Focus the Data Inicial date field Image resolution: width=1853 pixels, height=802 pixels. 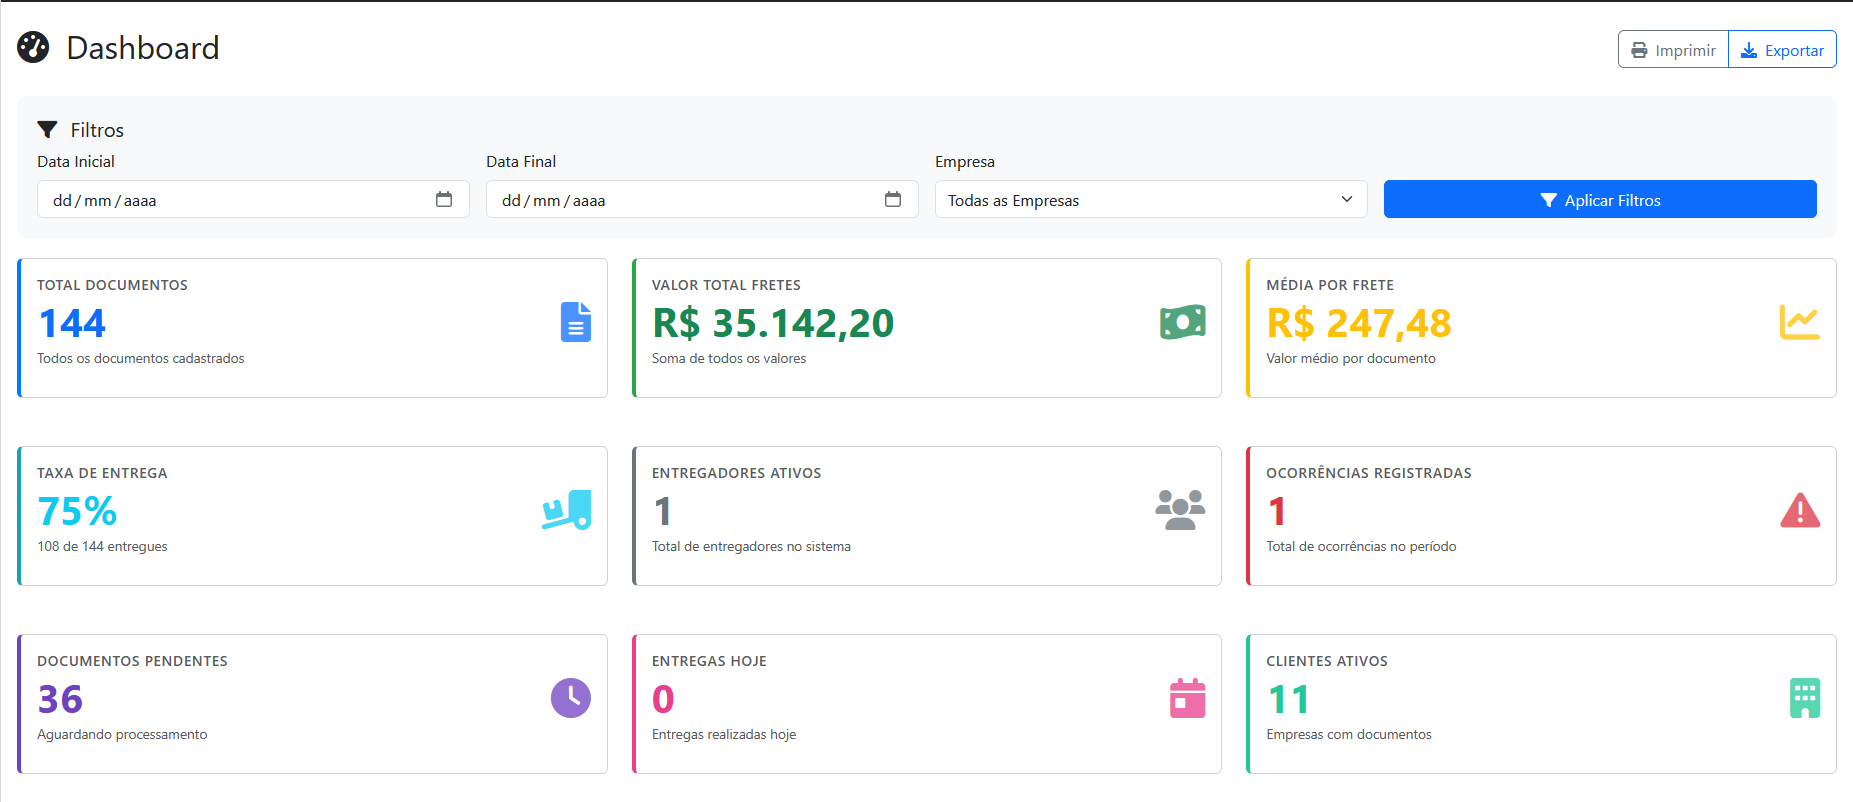[x=230, y=200]
